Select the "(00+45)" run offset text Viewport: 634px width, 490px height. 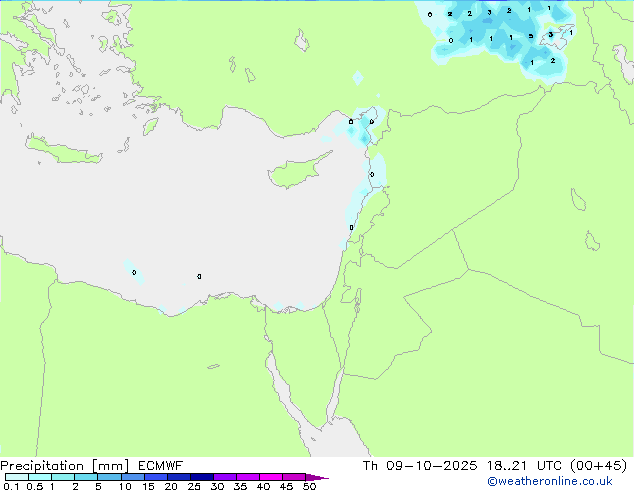pyautogui.click(x=598, y=466)
